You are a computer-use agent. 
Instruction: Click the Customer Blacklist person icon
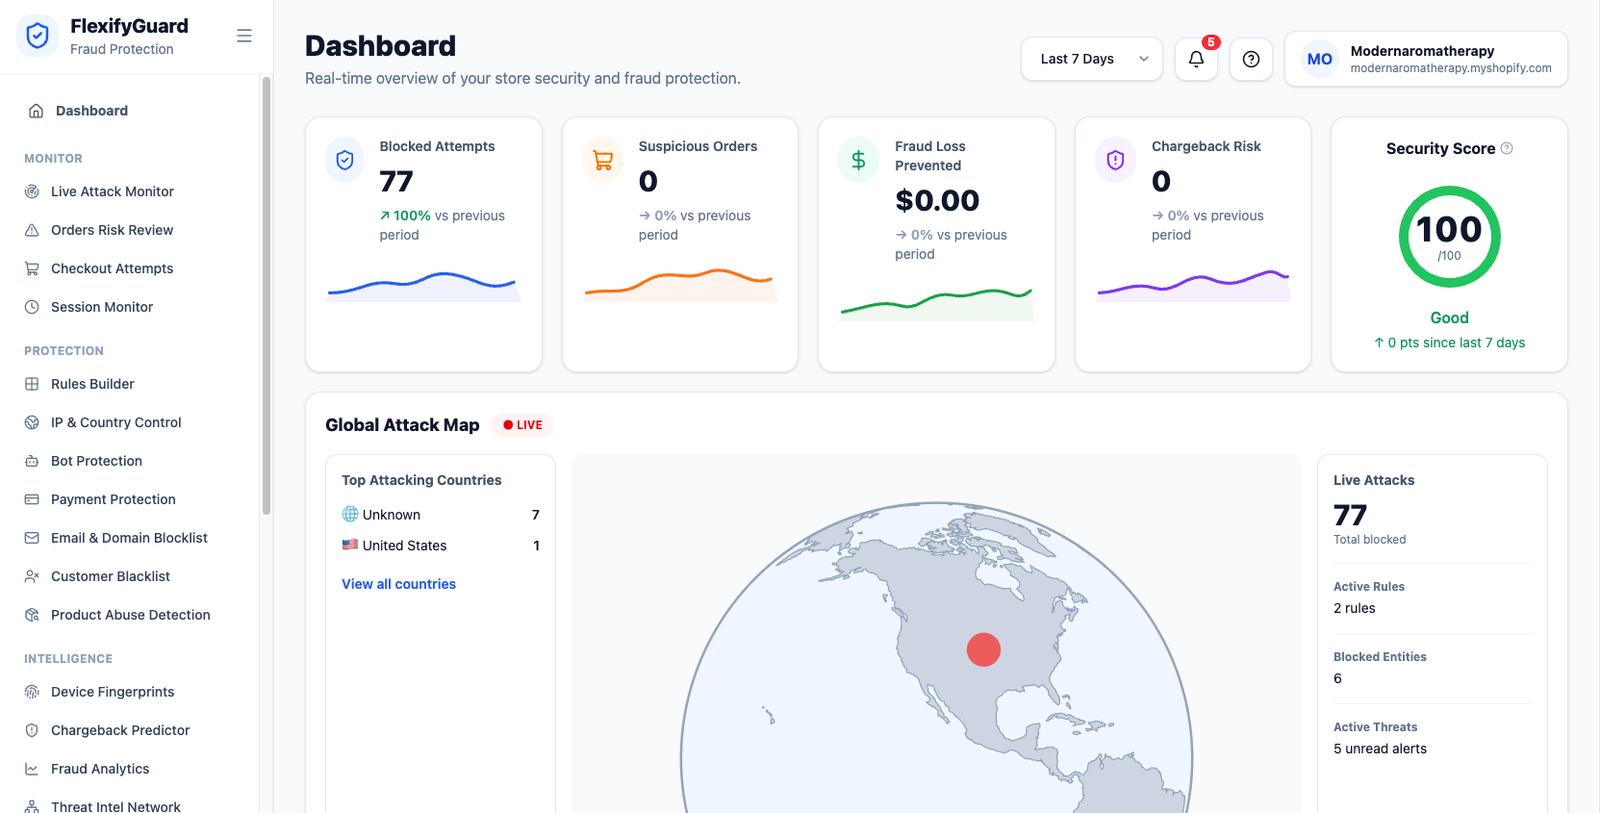click(x=32, y=576)
